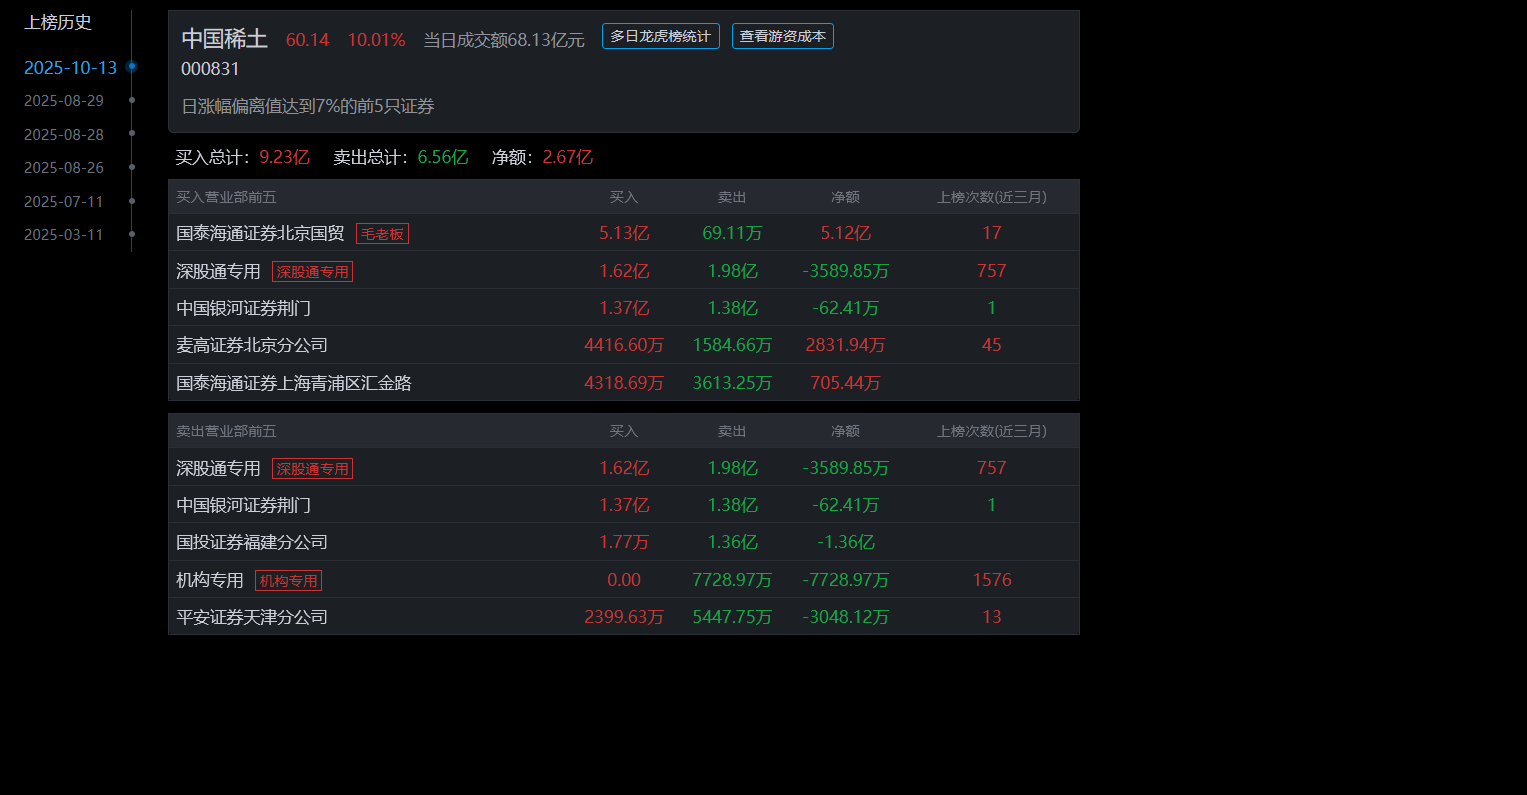Open 平安证券天津分公司 row
Screen dimensions: 1527x795
[624, 617]
